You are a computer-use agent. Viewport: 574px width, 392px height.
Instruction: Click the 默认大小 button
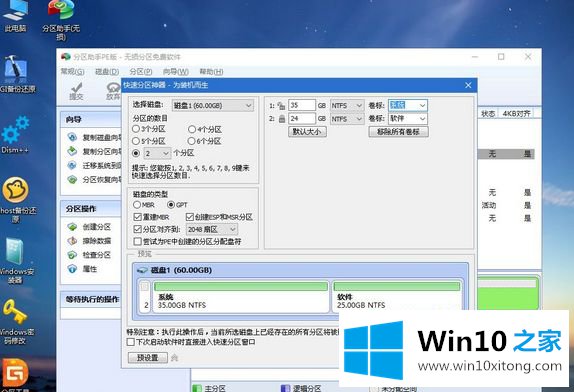[308, 132]
